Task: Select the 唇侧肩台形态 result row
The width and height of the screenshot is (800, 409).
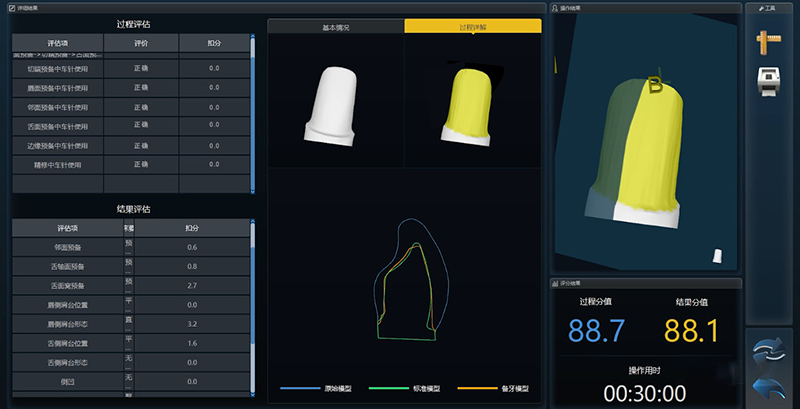Action: pyautogui.click(x=130, y=324)
